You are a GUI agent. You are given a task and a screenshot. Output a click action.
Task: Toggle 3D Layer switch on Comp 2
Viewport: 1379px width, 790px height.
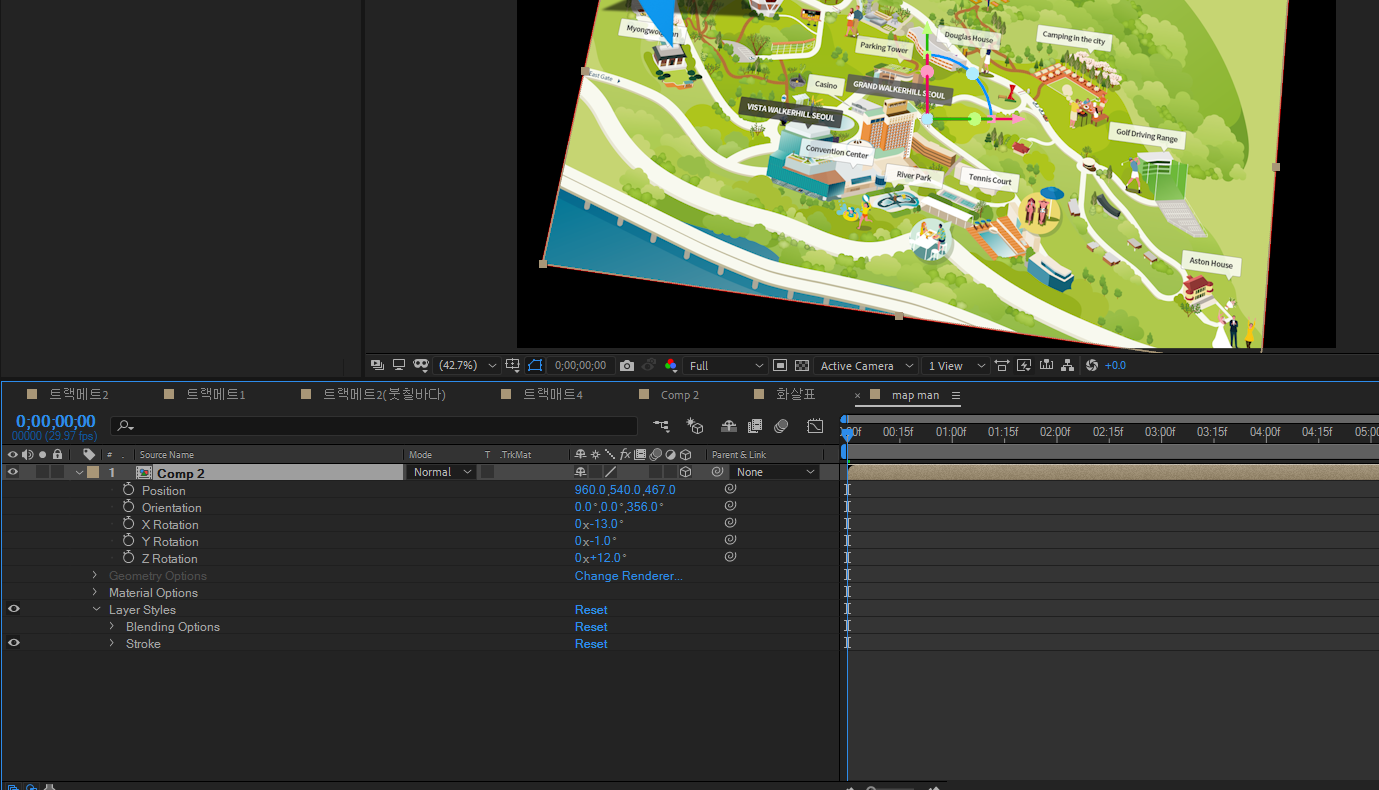tap(685, 472)
